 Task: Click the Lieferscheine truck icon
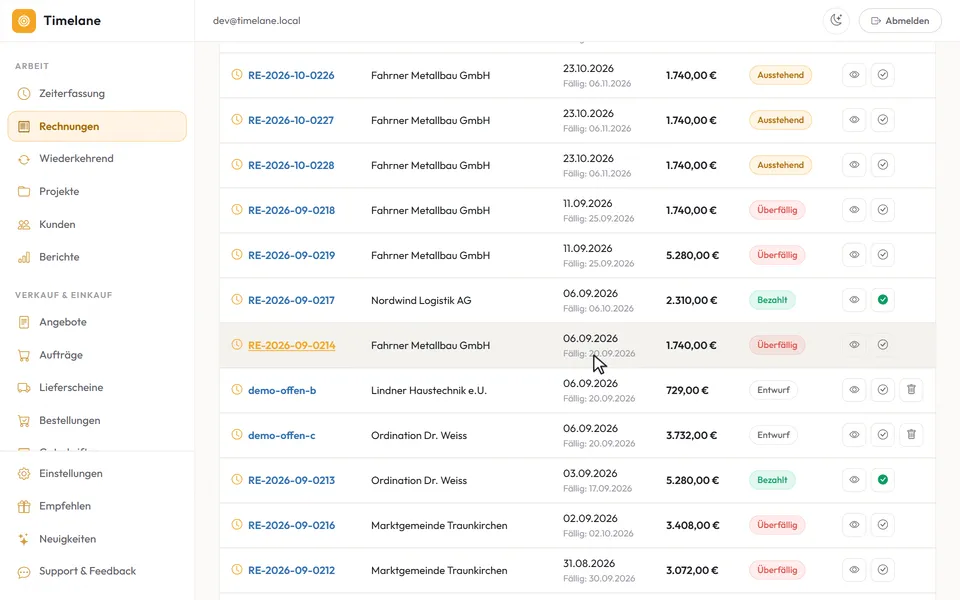24,388
